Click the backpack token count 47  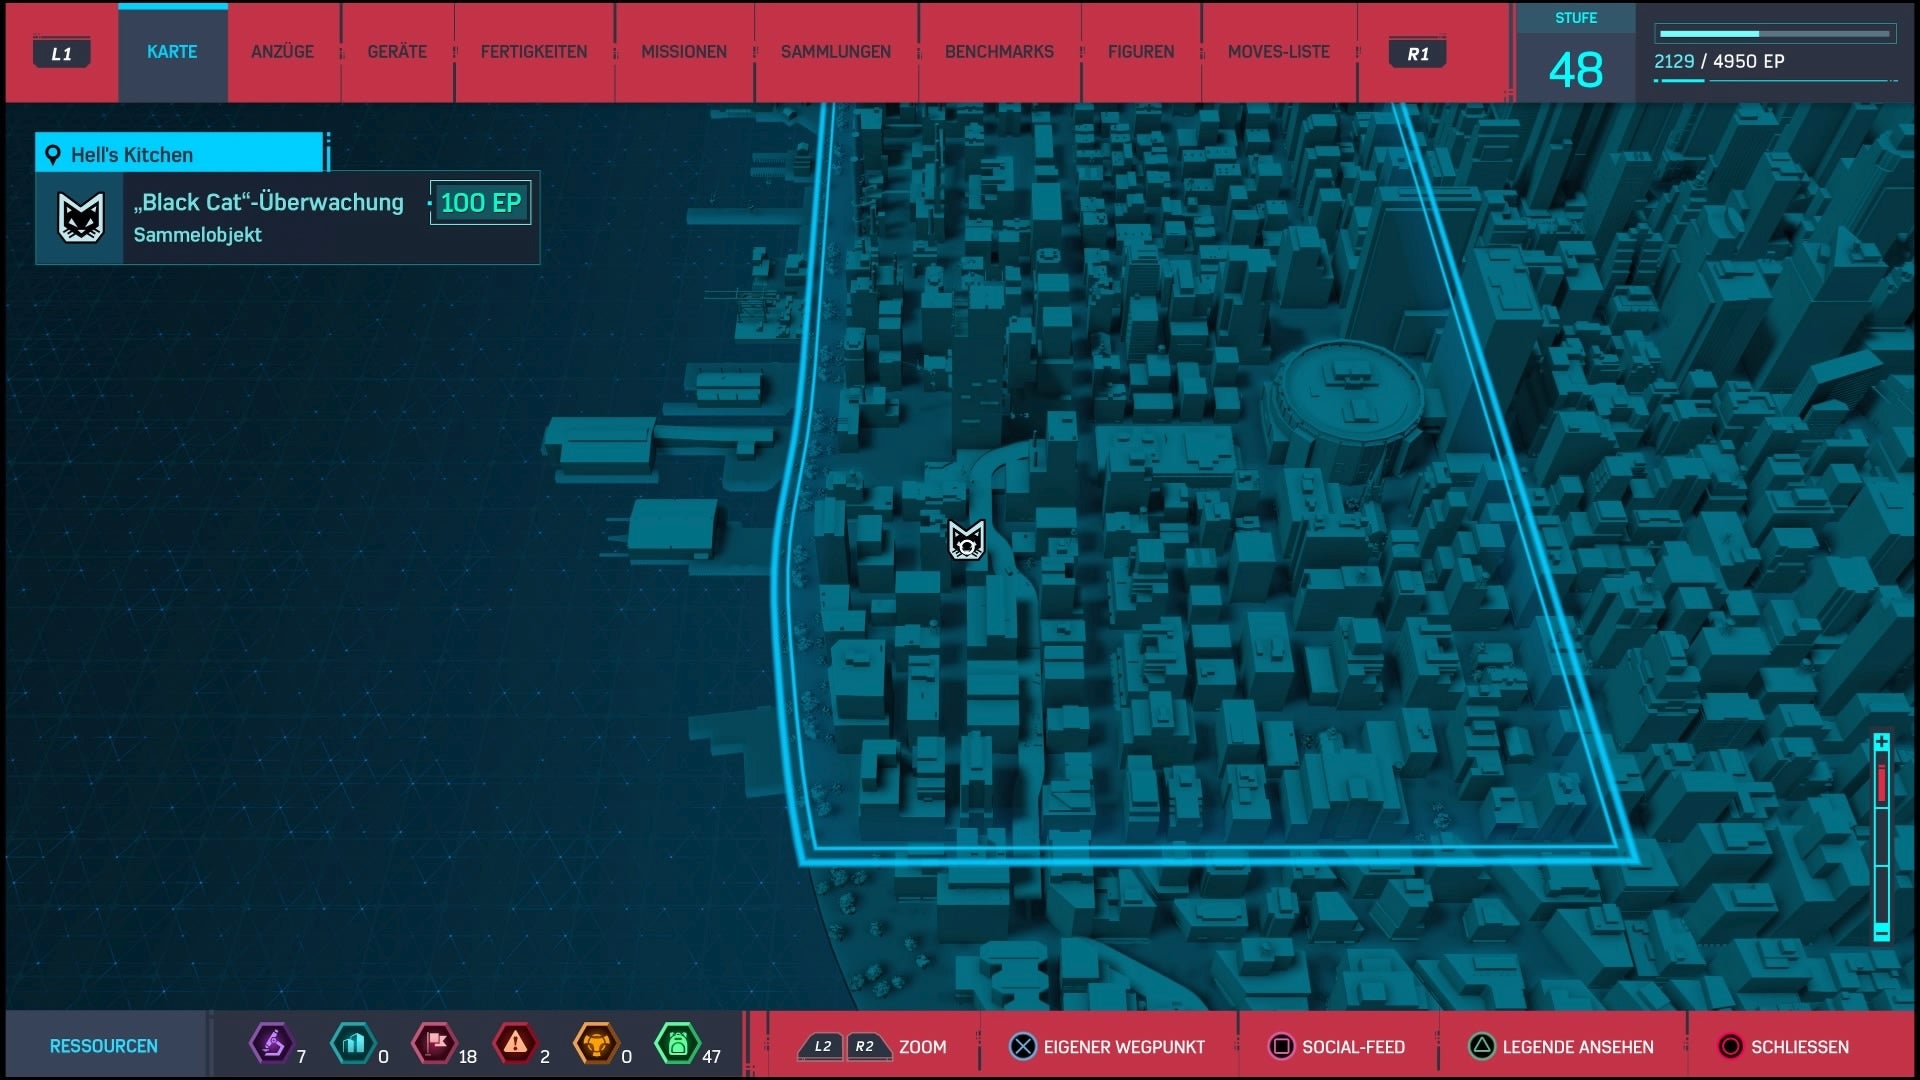711,1056
